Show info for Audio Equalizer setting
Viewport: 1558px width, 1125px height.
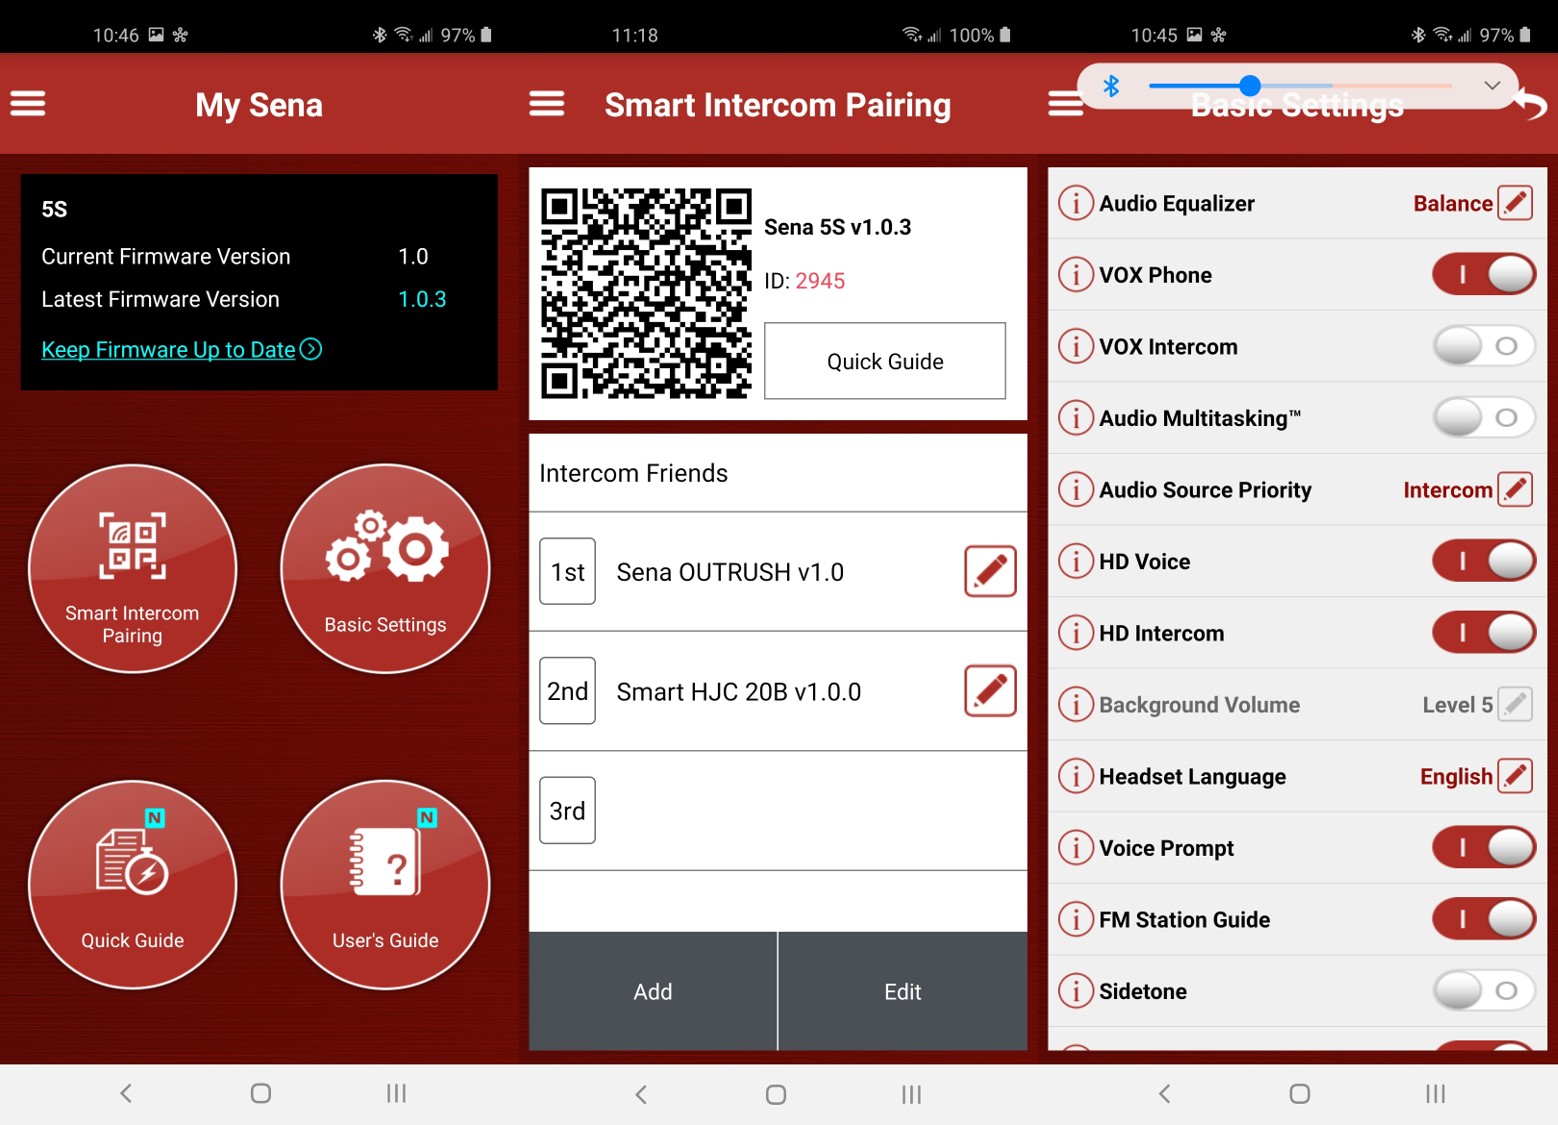pos(1075,203)
